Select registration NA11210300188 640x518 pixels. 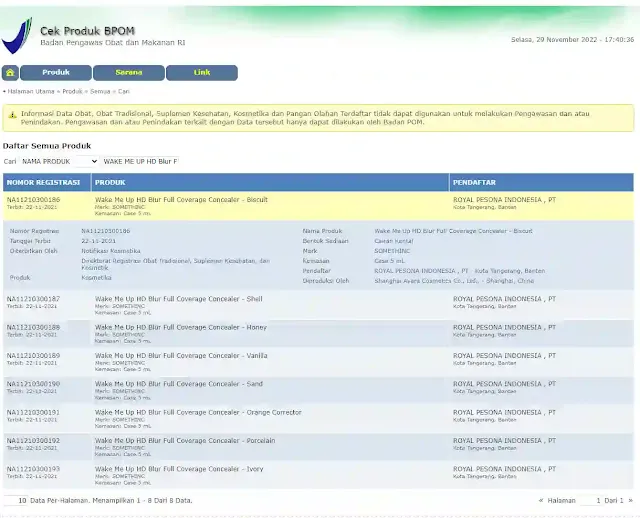(33, 327)
